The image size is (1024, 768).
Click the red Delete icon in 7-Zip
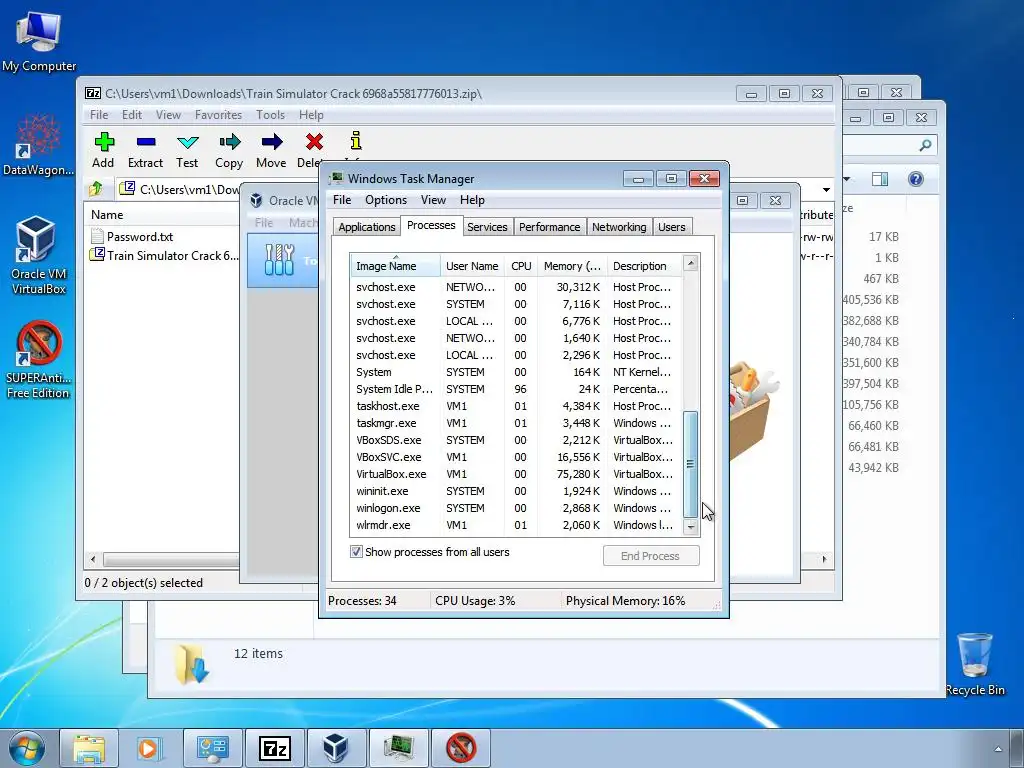314,142
